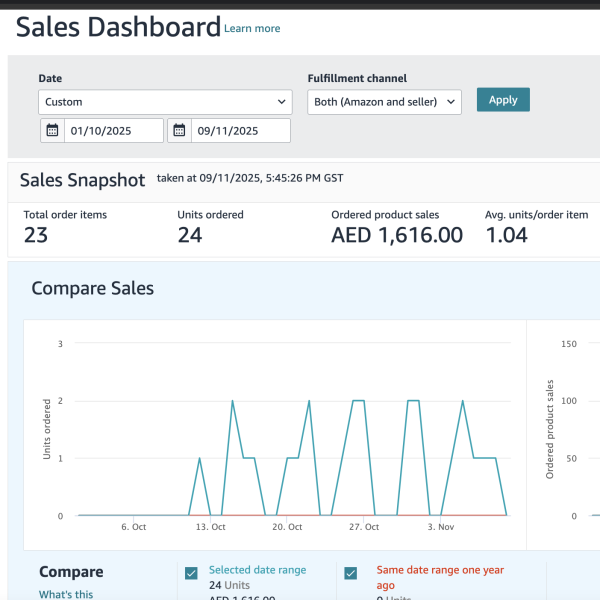Click the 27. Oct label on chart axis

tap(364, 527)
